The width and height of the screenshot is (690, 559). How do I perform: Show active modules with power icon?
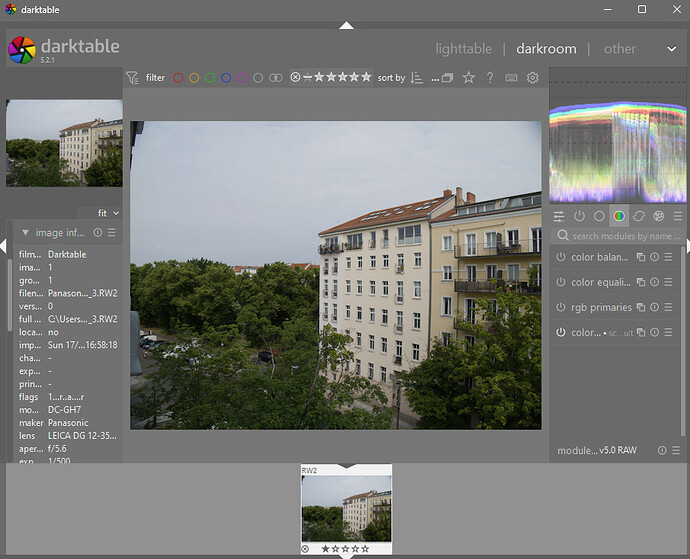[x=579, y=216]
